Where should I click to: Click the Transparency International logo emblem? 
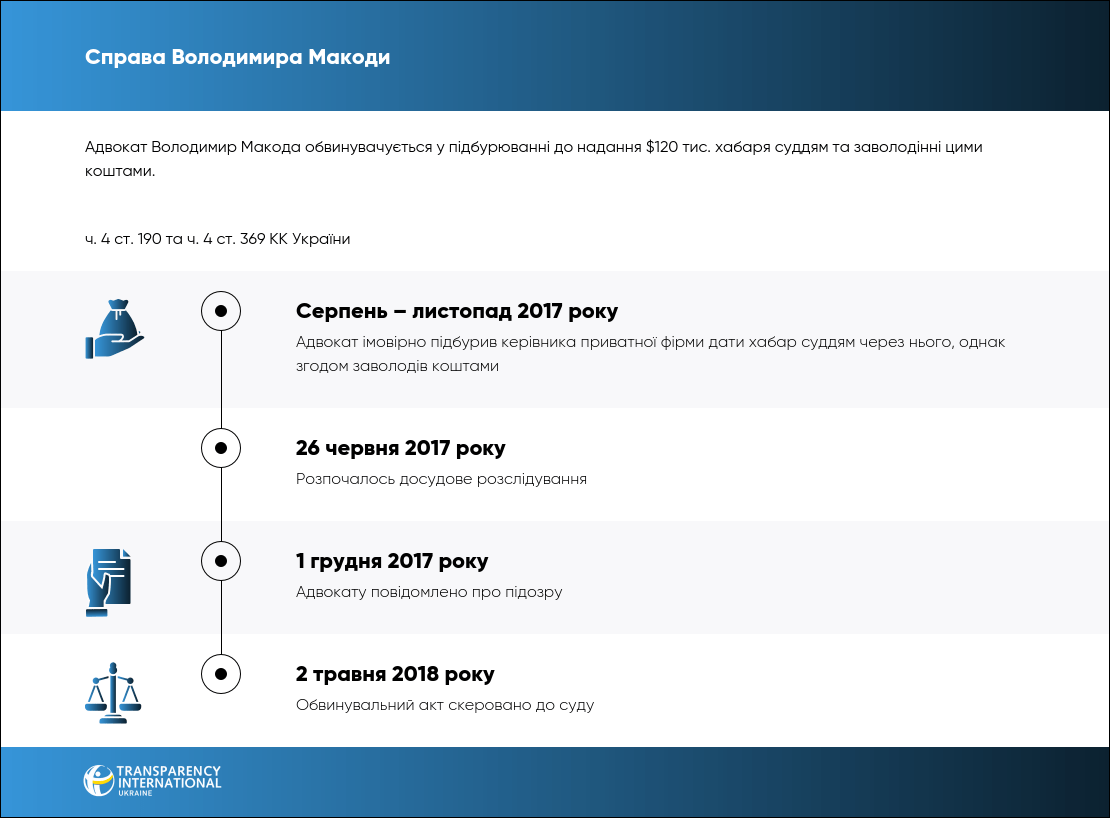coord(98,780)
